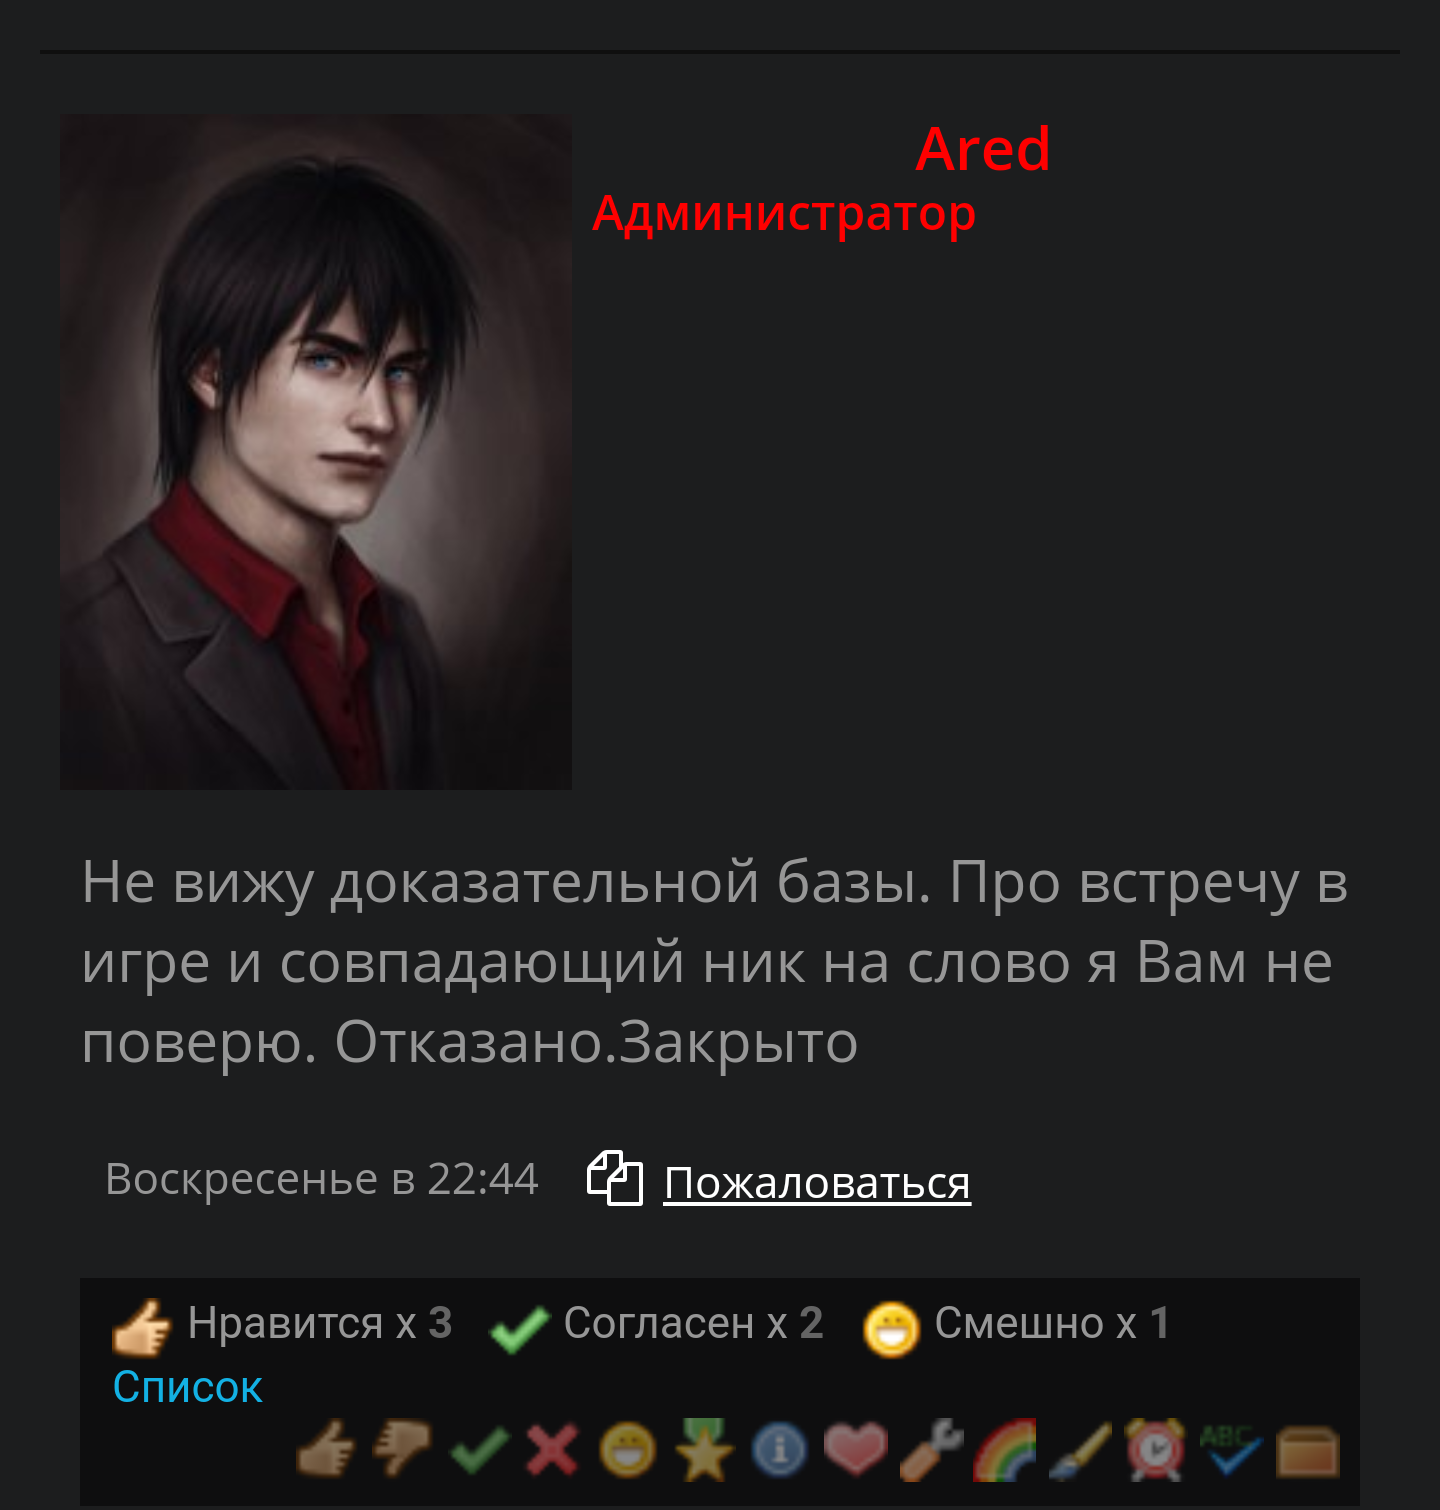Click the paintbrush creative rating icon
The width and height of the screenshot is (1440, 1510).
[x=1080, y=1450]
